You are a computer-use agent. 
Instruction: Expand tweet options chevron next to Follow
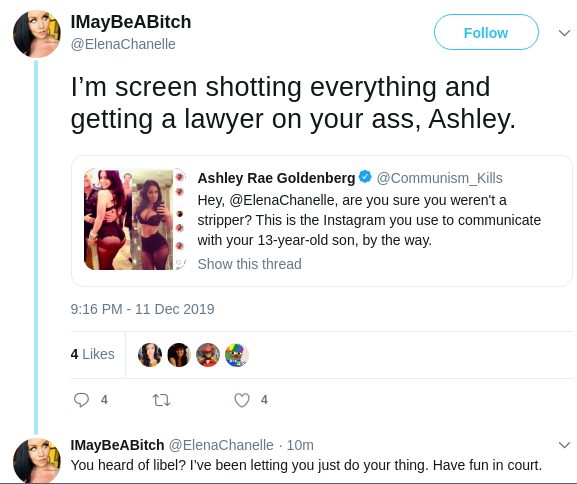pos(564,33)
